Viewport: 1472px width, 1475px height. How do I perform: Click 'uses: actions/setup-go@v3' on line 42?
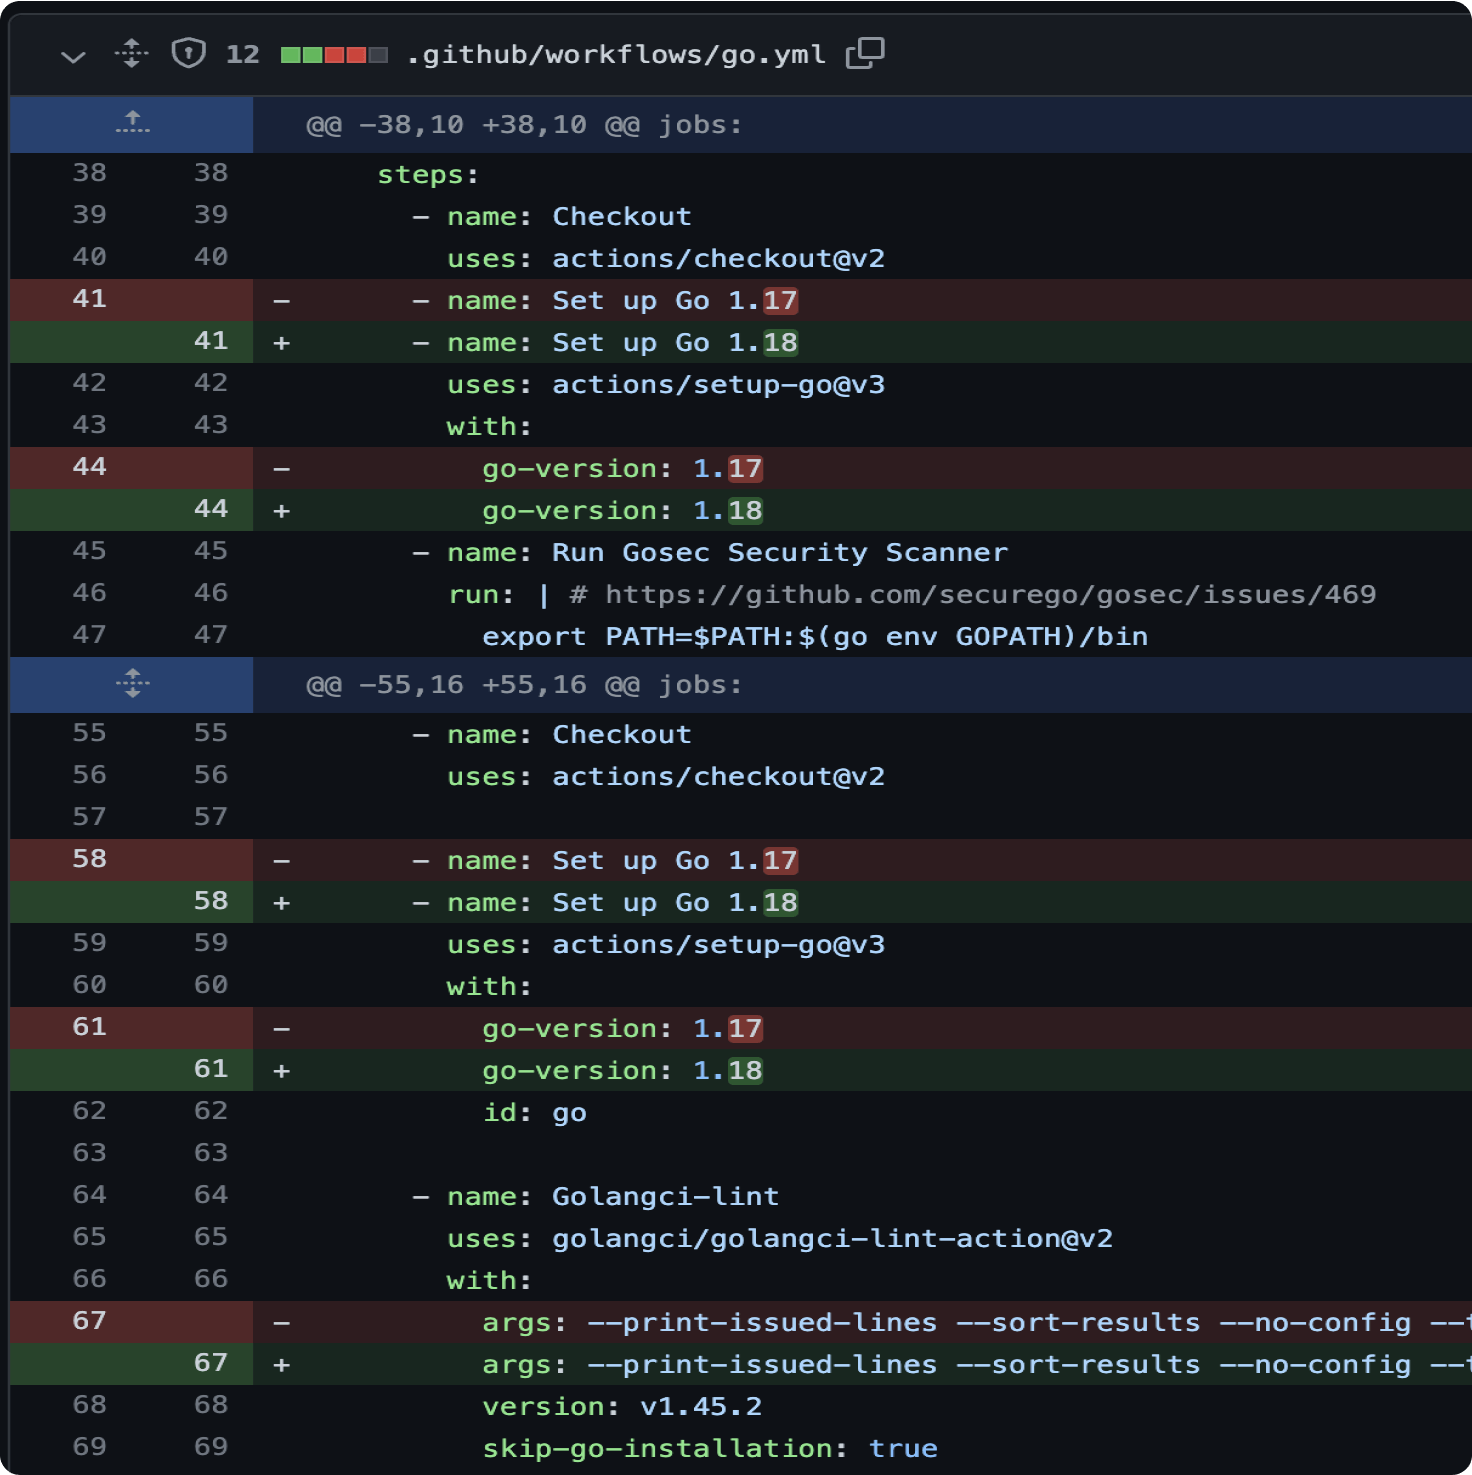[666, 385]
